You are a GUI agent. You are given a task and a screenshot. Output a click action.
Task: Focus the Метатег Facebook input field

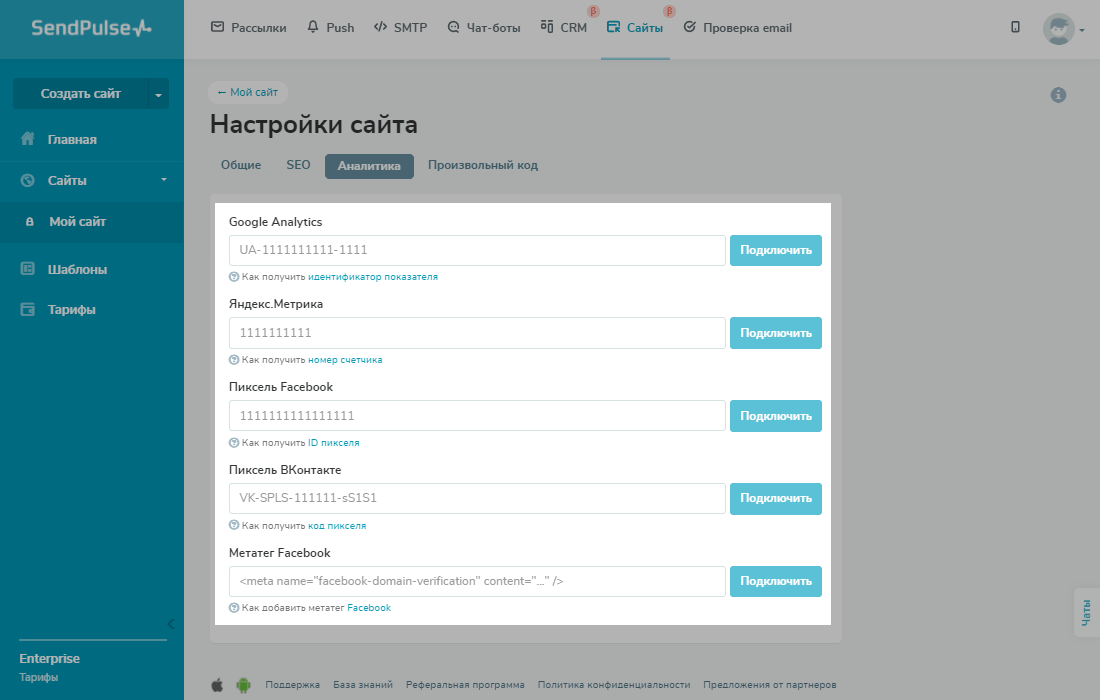click(477, 581)
